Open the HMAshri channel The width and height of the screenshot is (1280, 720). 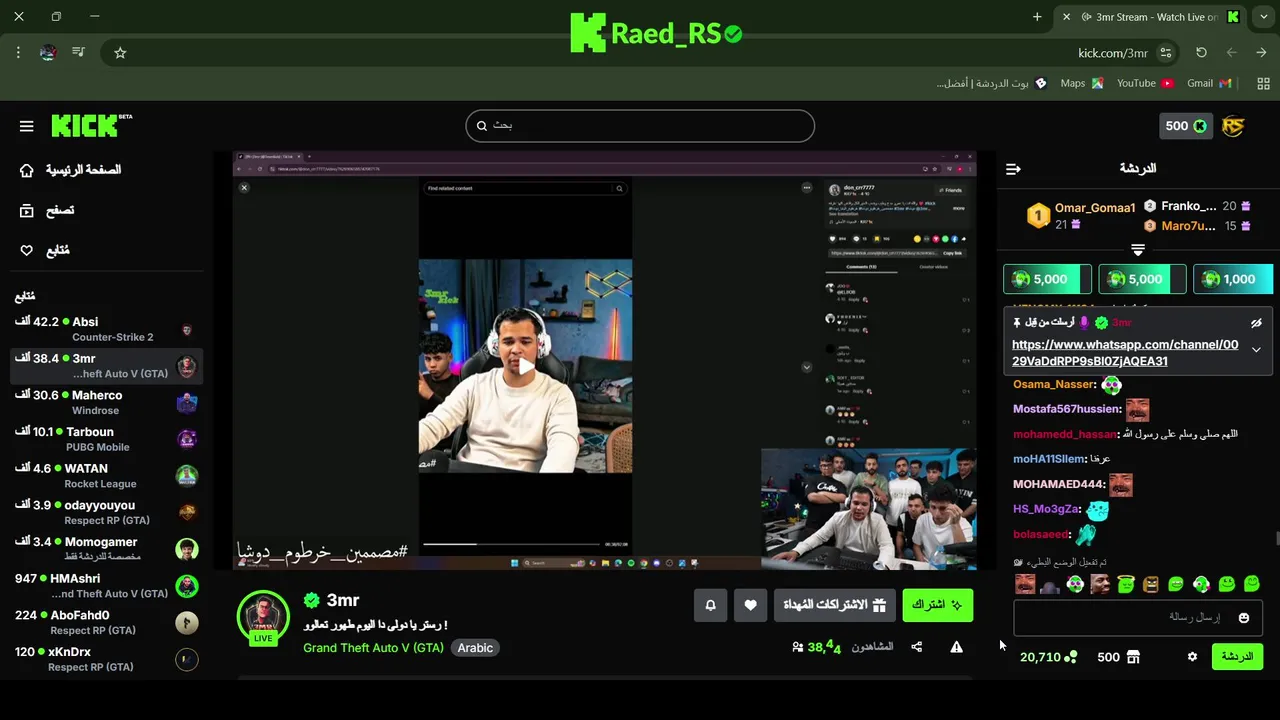click(x=106, y=586)
